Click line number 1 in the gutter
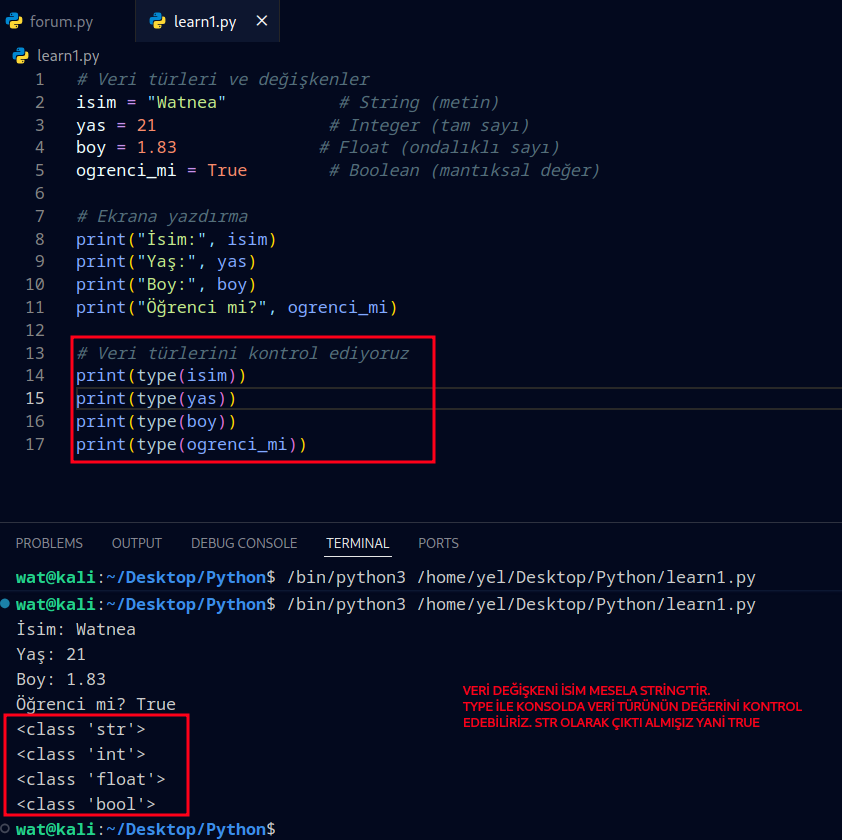This screenshot has width=842, height=840. tap(40, 79)
